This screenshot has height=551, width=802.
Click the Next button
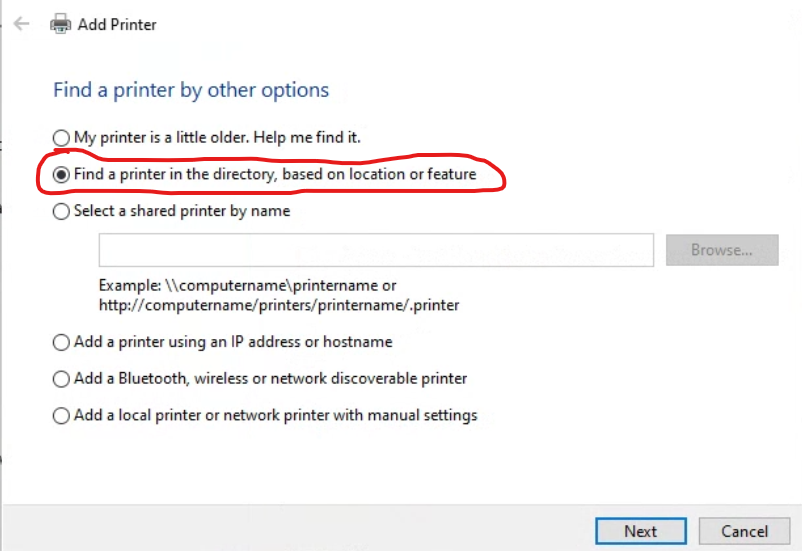(640, 531)
